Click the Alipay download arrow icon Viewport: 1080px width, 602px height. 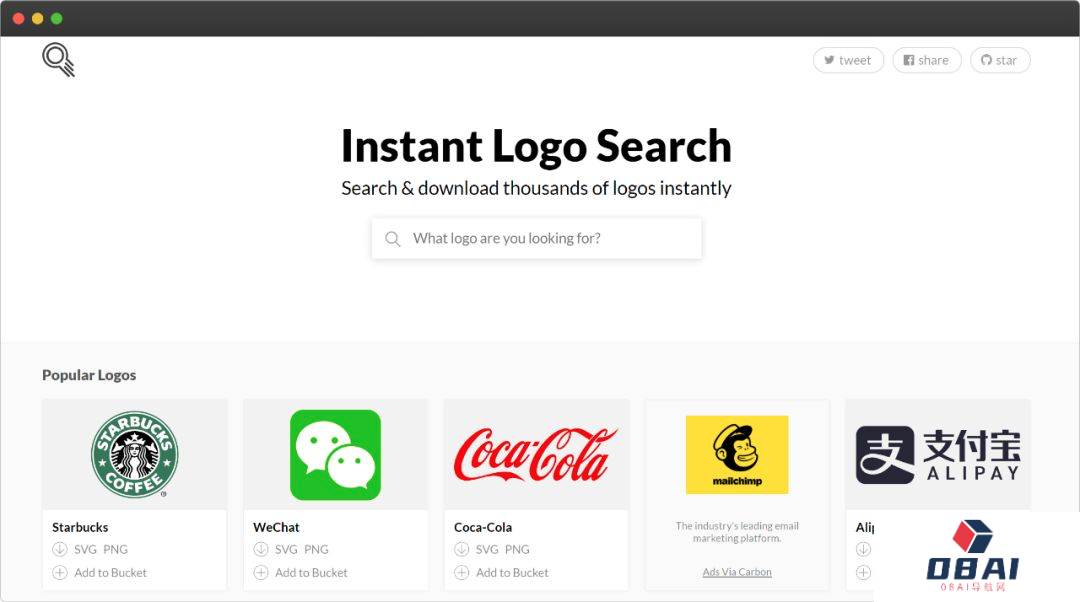[x=864, y=549]
